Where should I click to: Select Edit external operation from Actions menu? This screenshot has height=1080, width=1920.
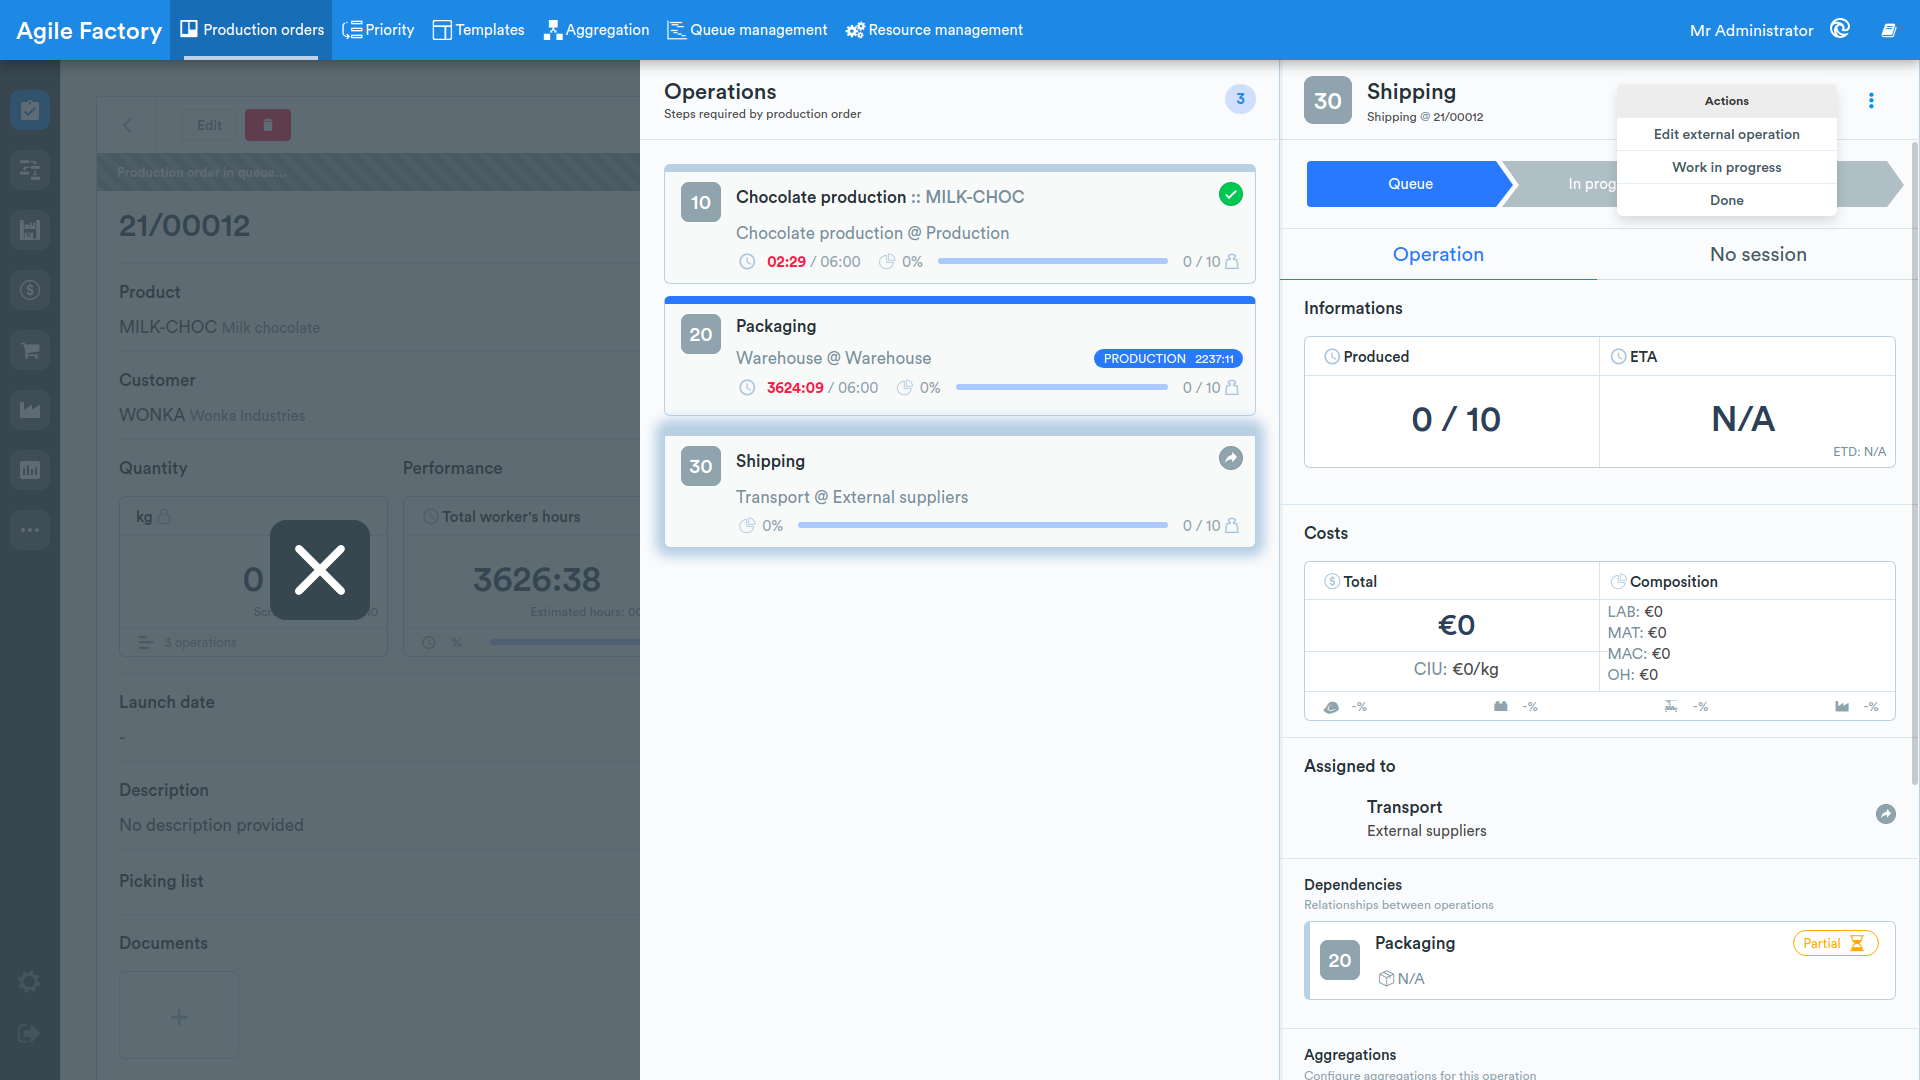1726,134
